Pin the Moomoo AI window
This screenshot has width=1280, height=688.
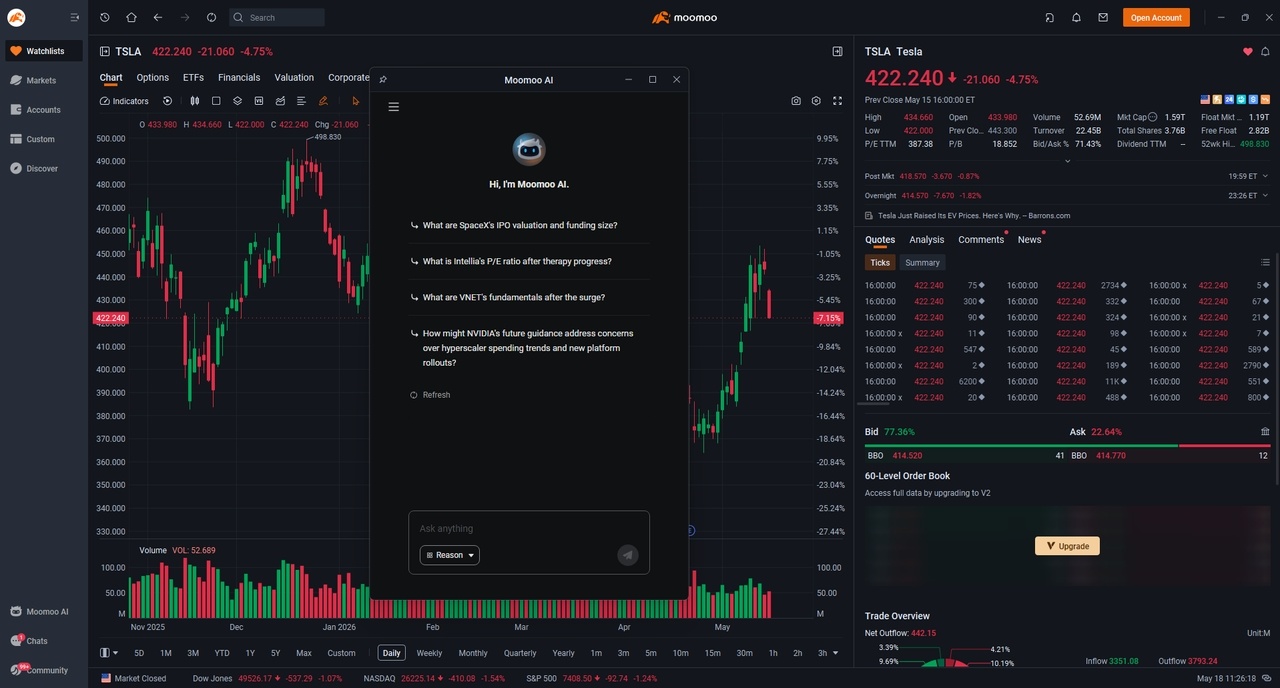click(x=383, y=80)
